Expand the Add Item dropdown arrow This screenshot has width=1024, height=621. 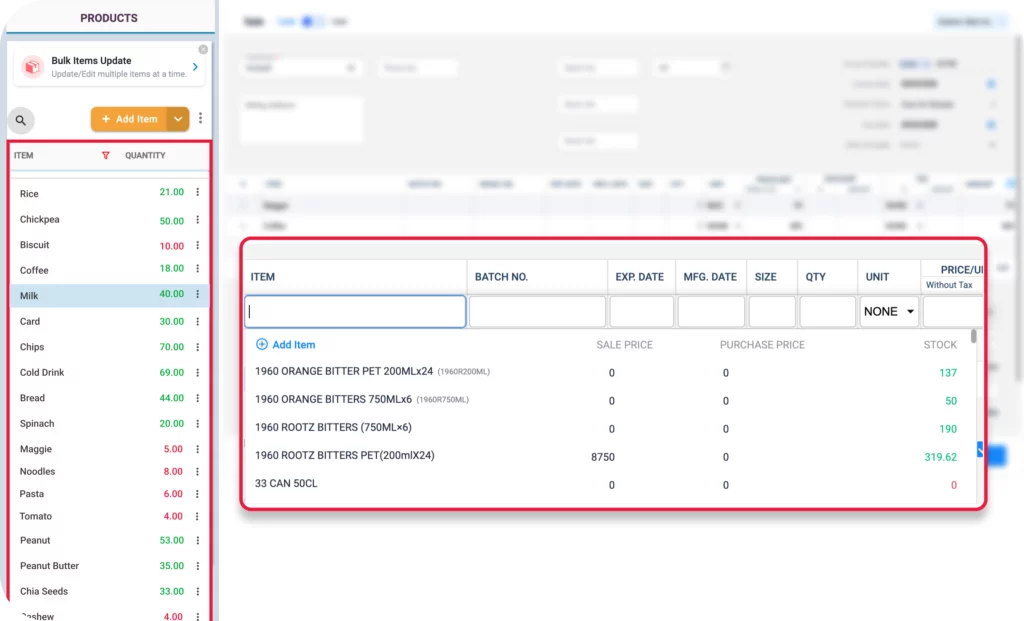pos(178,119)
